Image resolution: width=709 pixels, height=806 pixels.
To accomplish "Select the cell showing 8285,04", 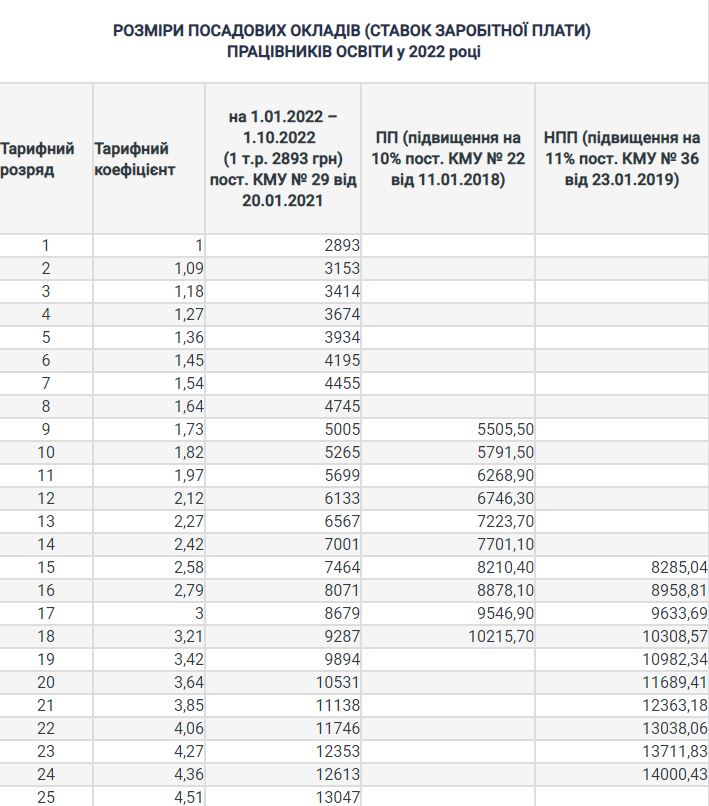I will 678,567.
